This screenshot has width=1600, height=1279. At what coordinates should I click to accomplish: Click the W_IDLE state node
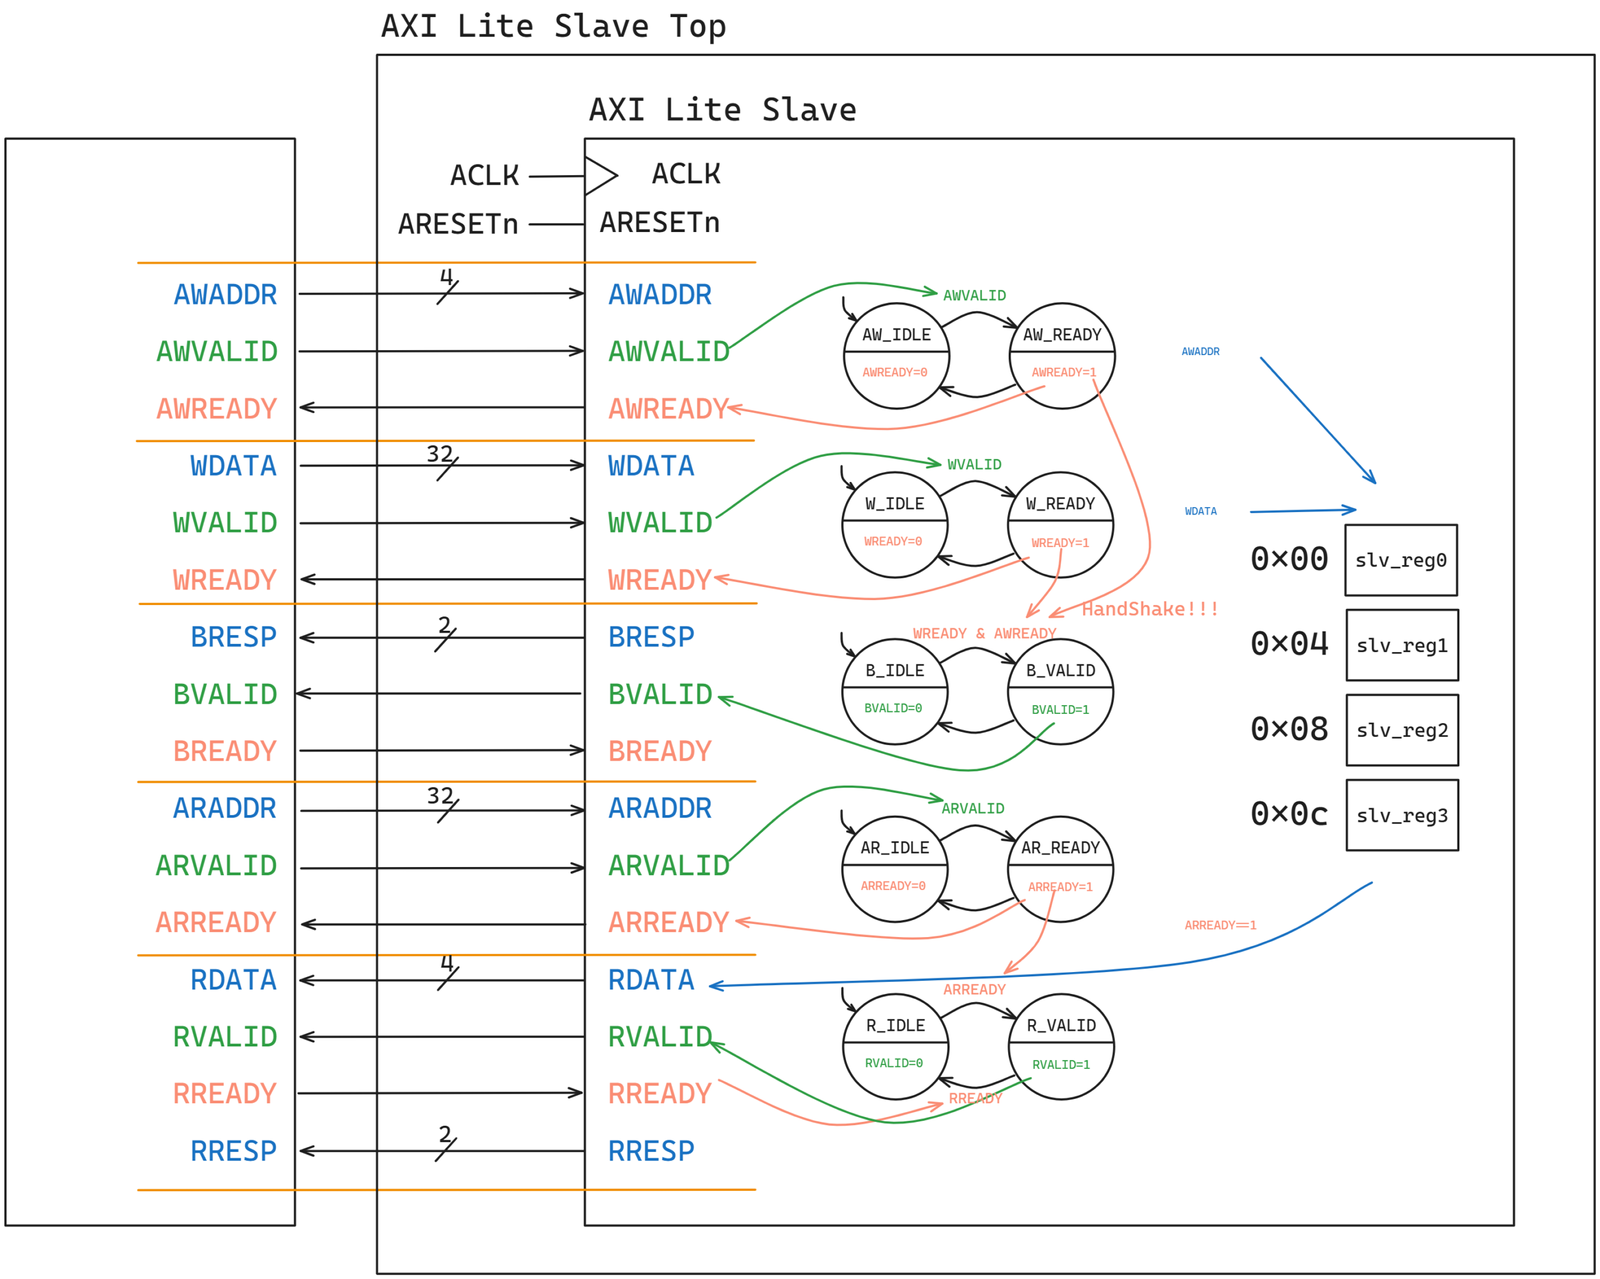coord(894,525)
